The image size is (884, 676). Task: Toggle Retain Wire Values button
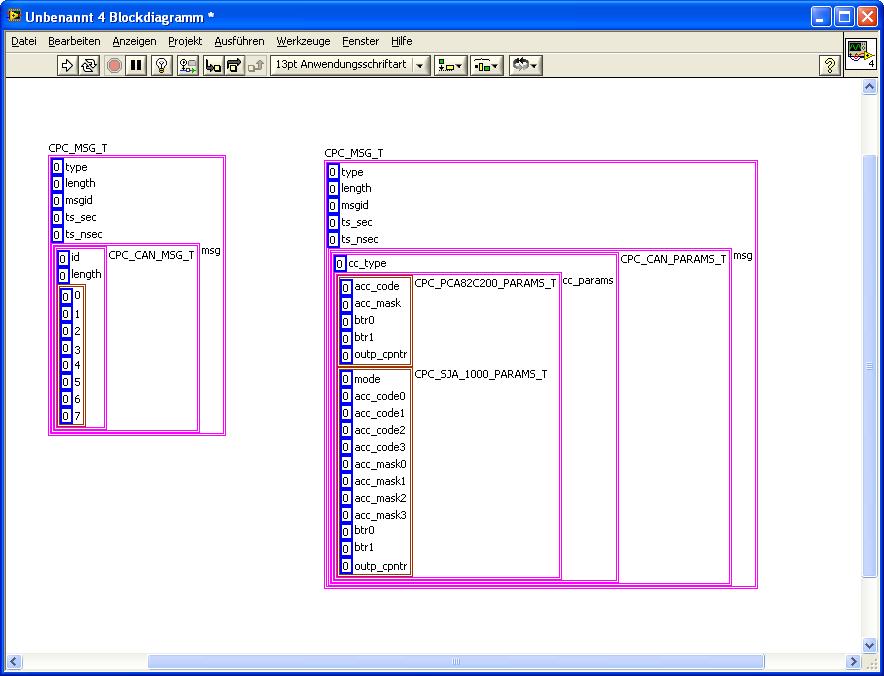tap(187, 65)
